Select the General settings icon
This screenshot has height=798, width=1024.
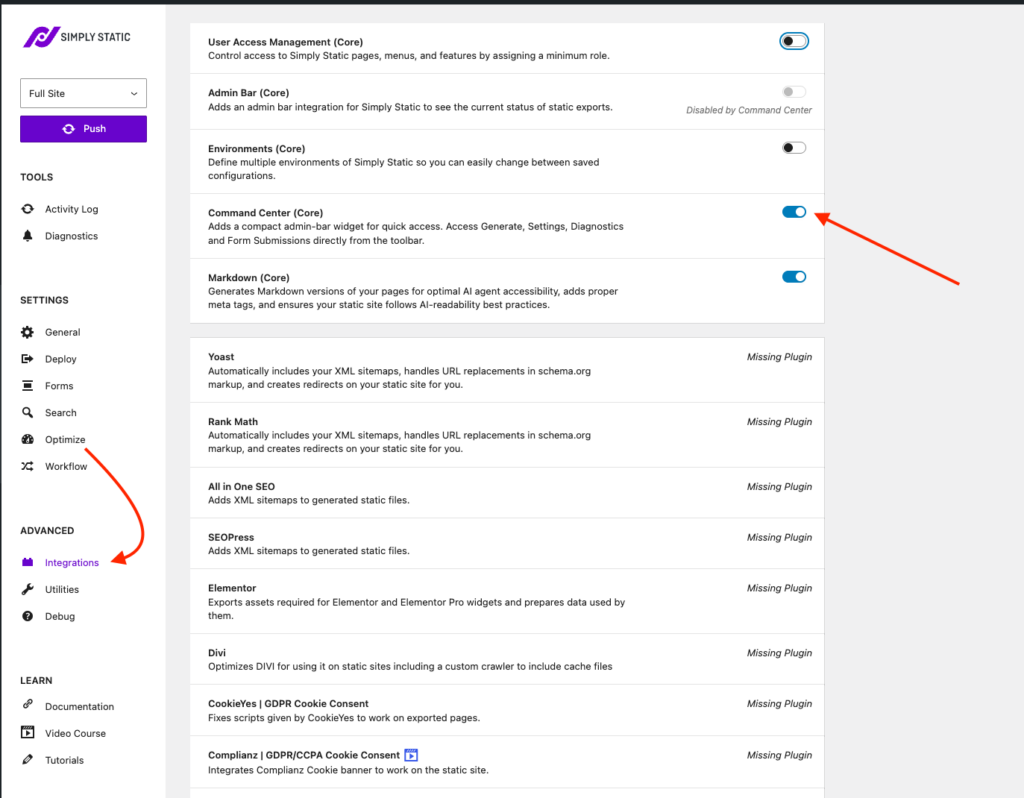coord(28,332)
